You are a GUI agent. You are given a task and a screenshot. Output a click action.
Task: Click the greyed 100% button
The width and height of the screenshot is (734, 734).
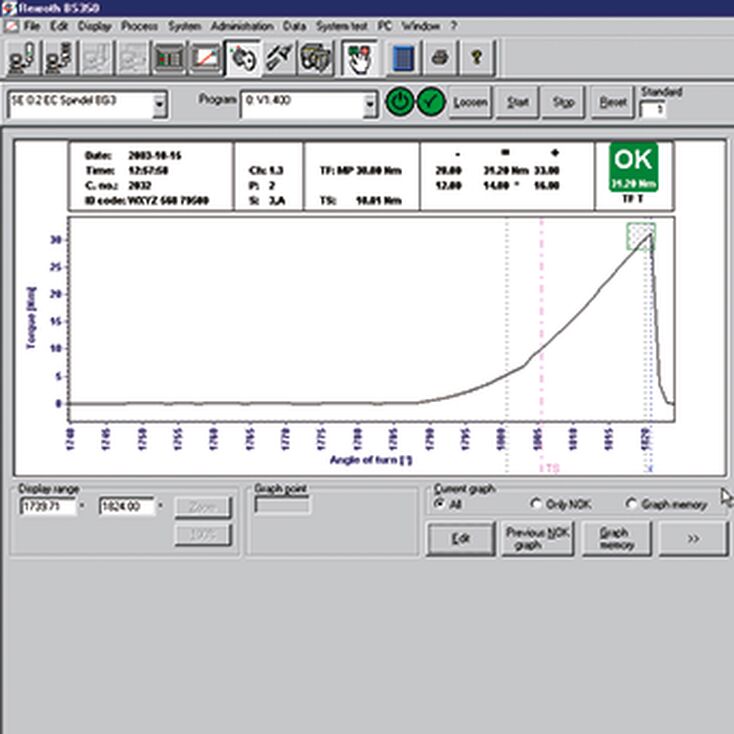coord(203,535)
